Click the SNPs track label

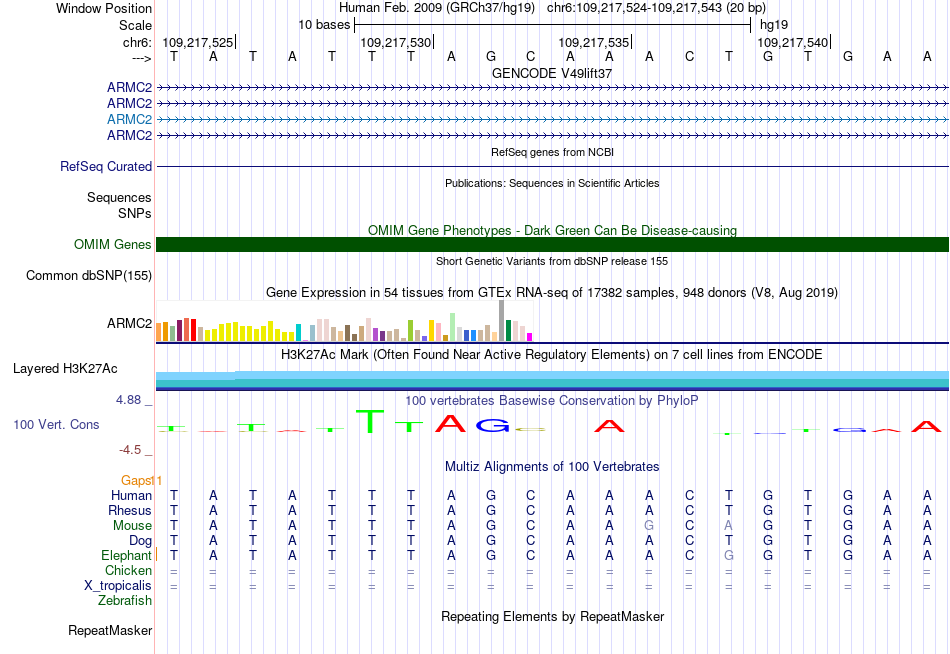(x=135, y=213)
